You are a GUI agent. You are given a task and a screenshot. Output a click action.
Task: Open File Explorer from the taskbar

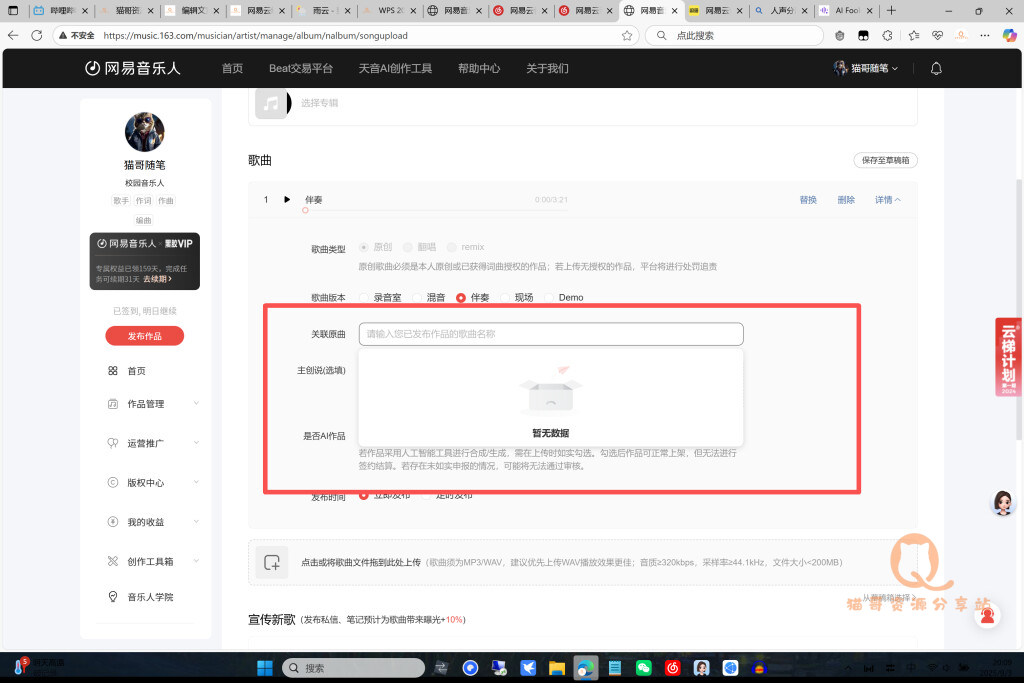click(556, 668)
